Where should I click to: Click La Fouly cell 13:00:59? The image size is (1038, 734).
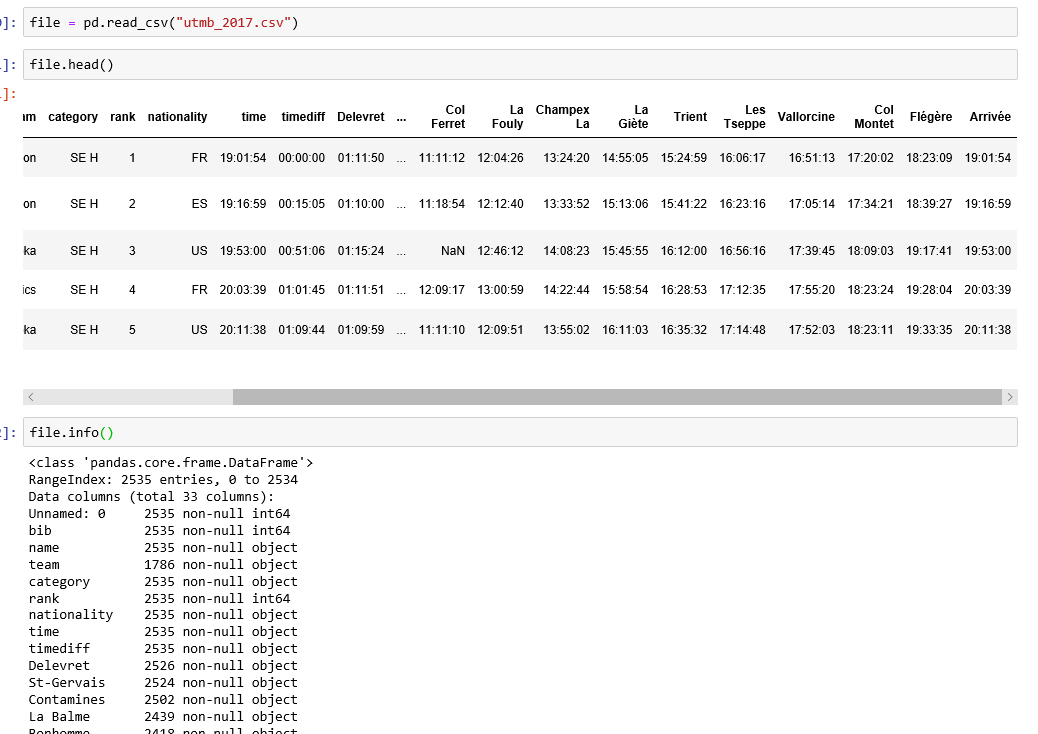click(500, 290)
